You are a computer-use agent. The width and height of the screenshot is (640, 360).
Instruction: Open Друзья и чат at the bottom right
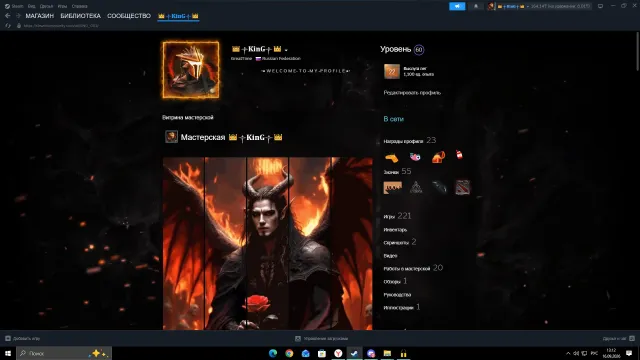click(x=618, y=338)
